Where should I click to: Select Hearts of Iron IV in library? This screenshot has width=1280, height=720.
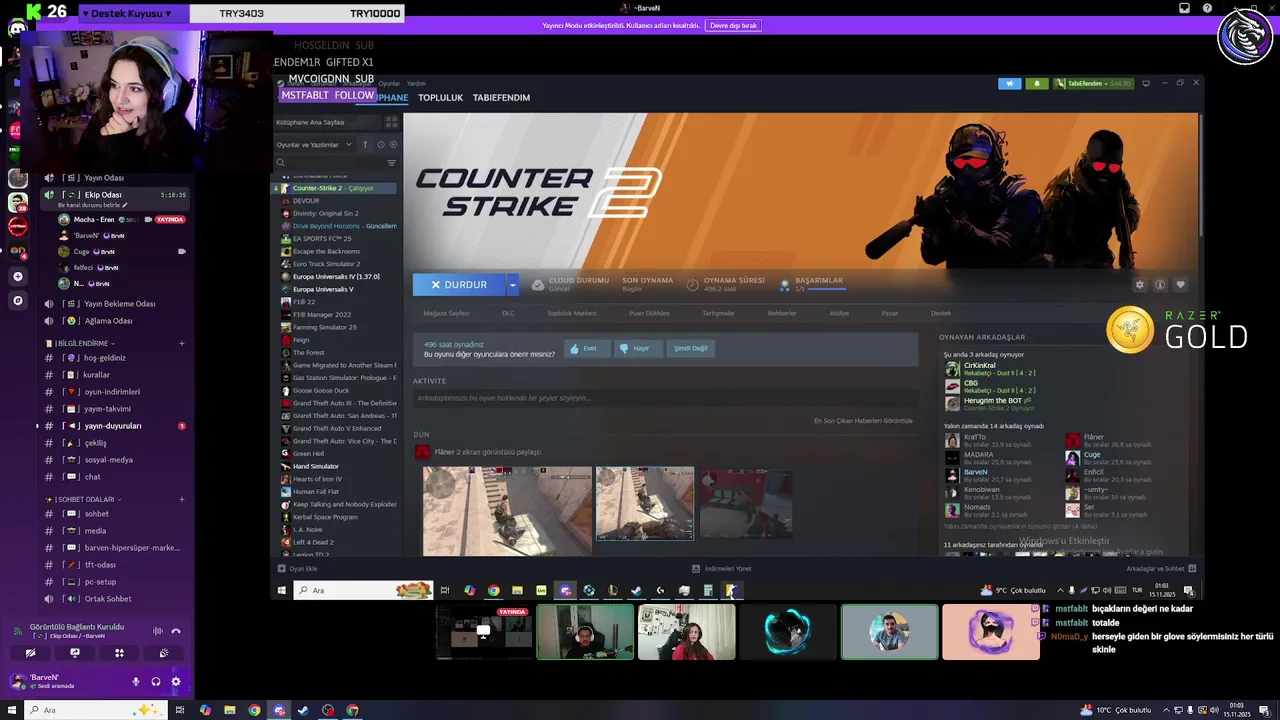point(317,479)
